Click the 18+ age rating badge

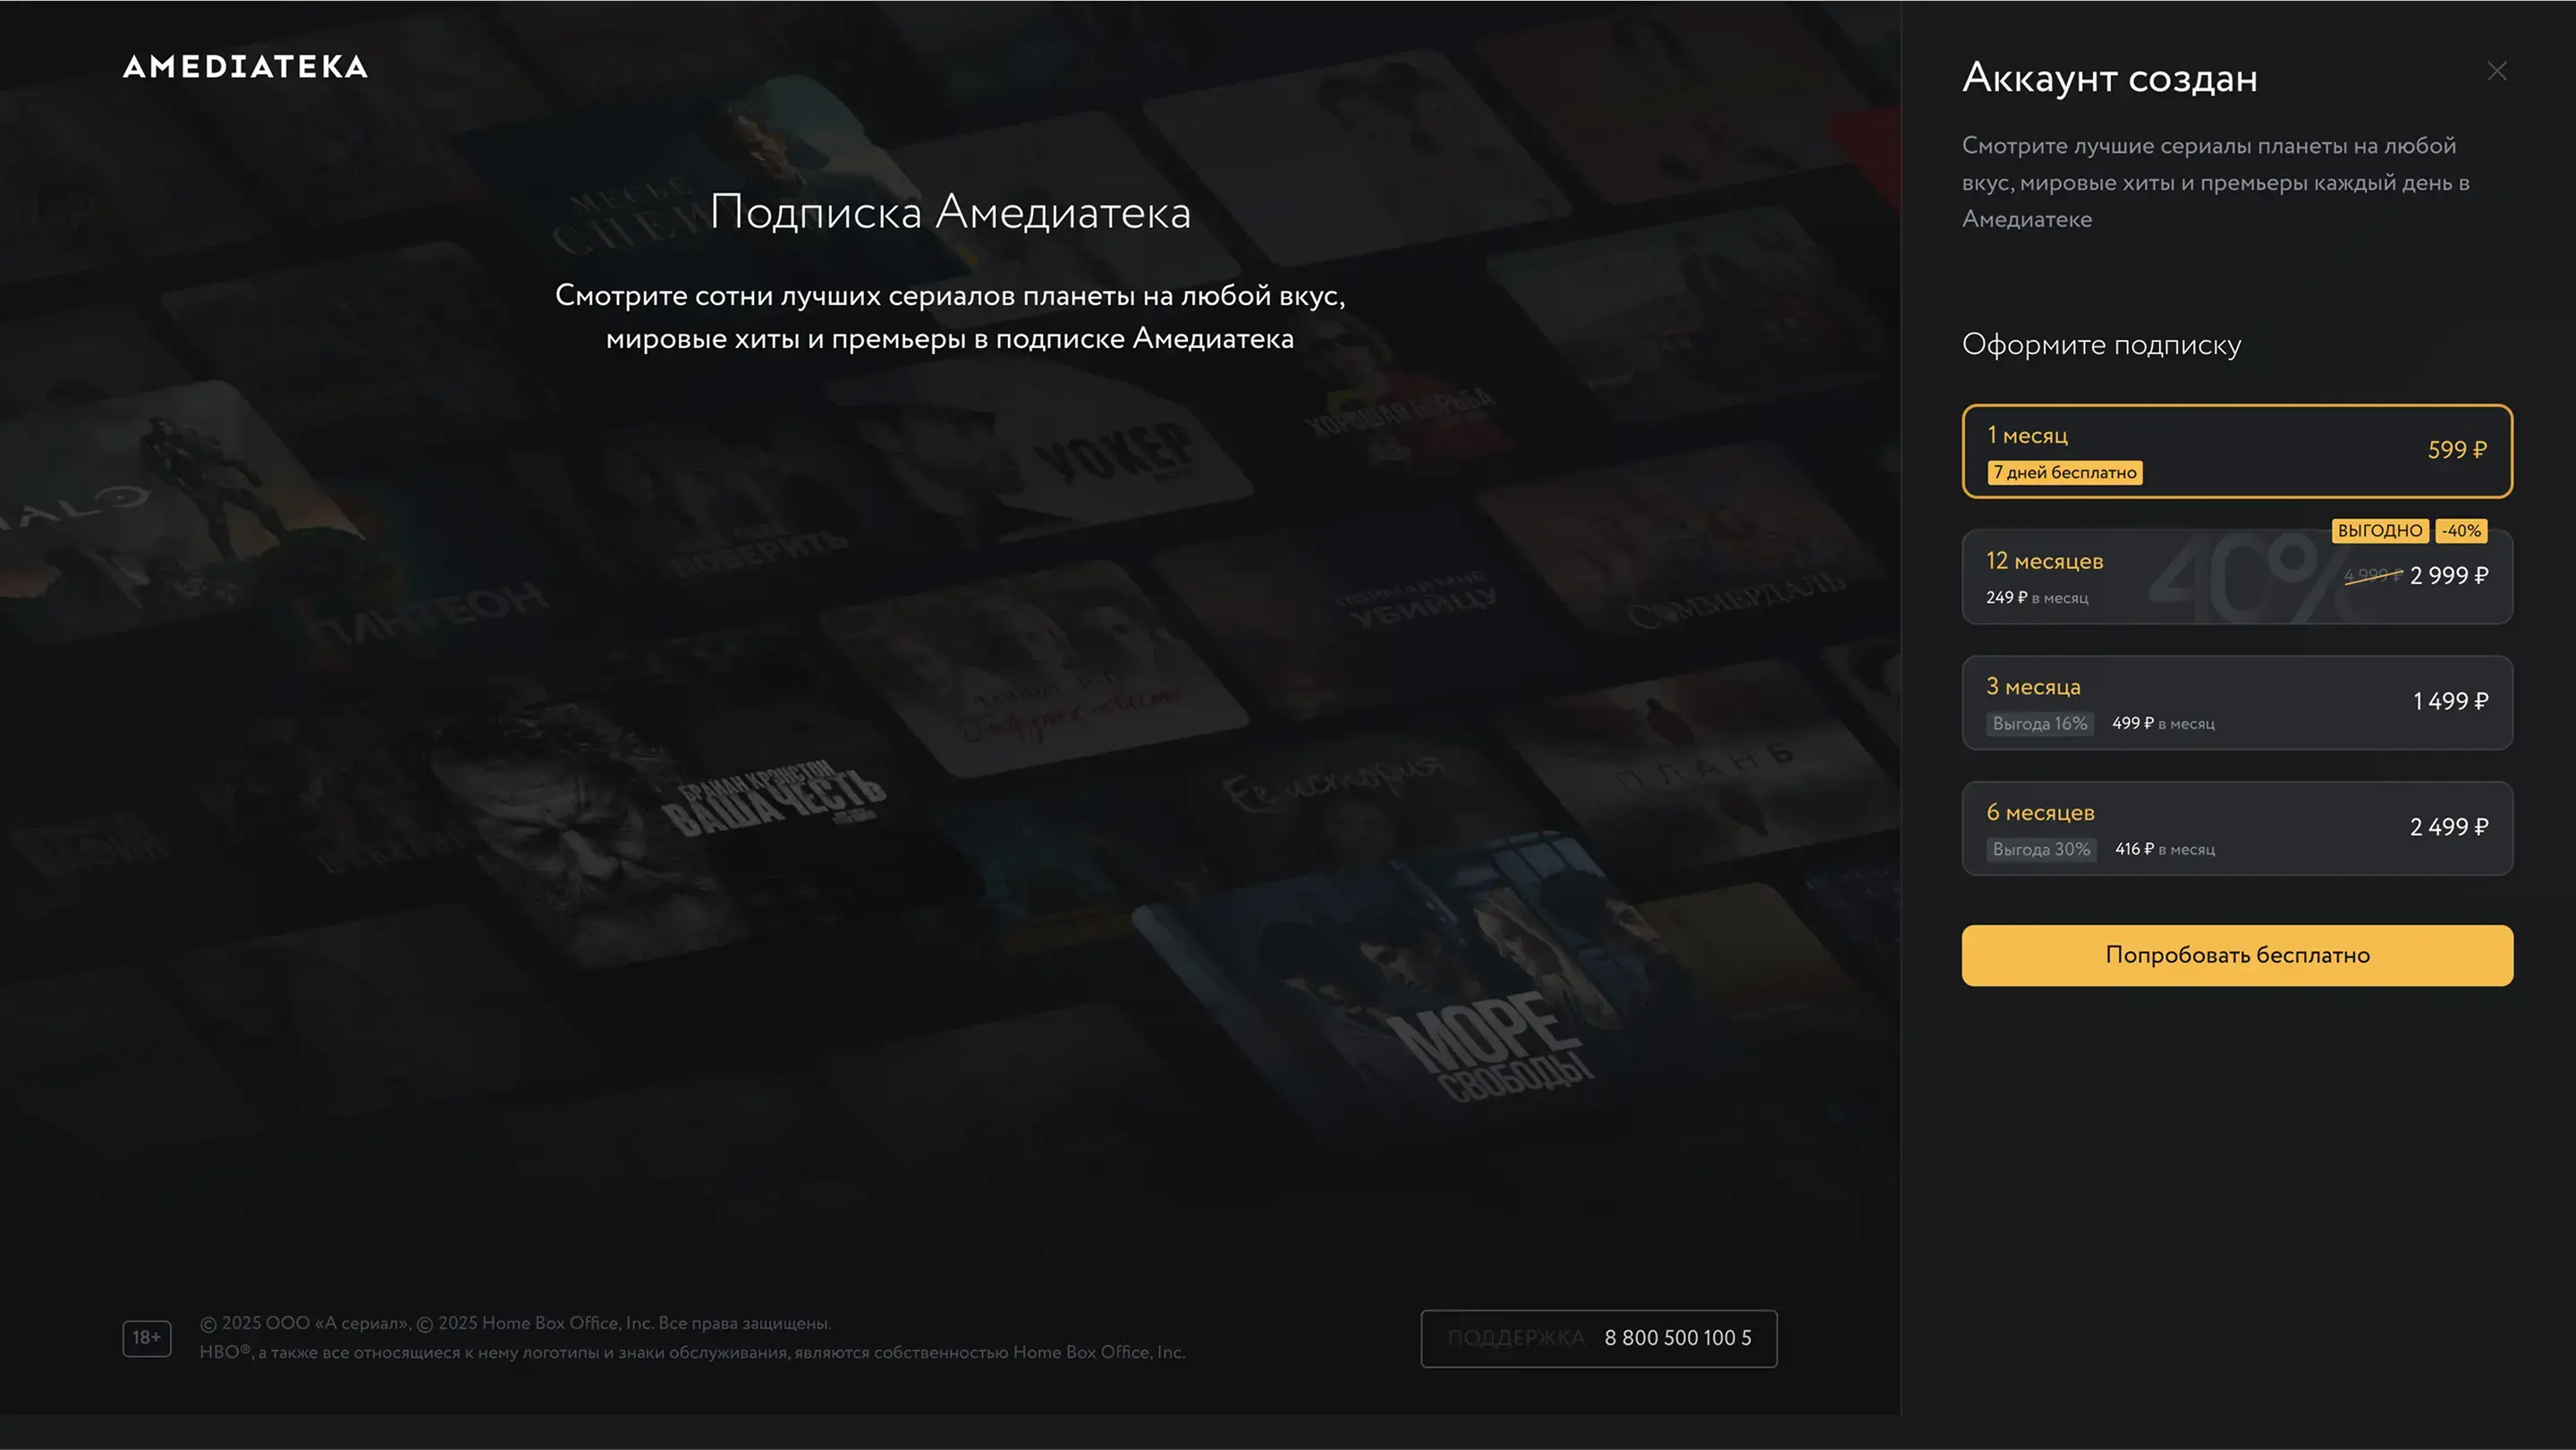[147, 1338]
